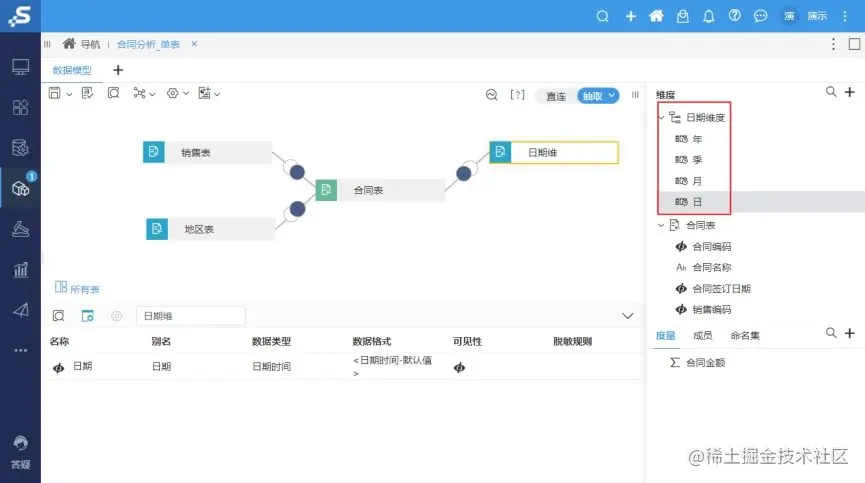Add a new measure with plus icon
This screenshot has height=483, width=865.
[850, 333]
